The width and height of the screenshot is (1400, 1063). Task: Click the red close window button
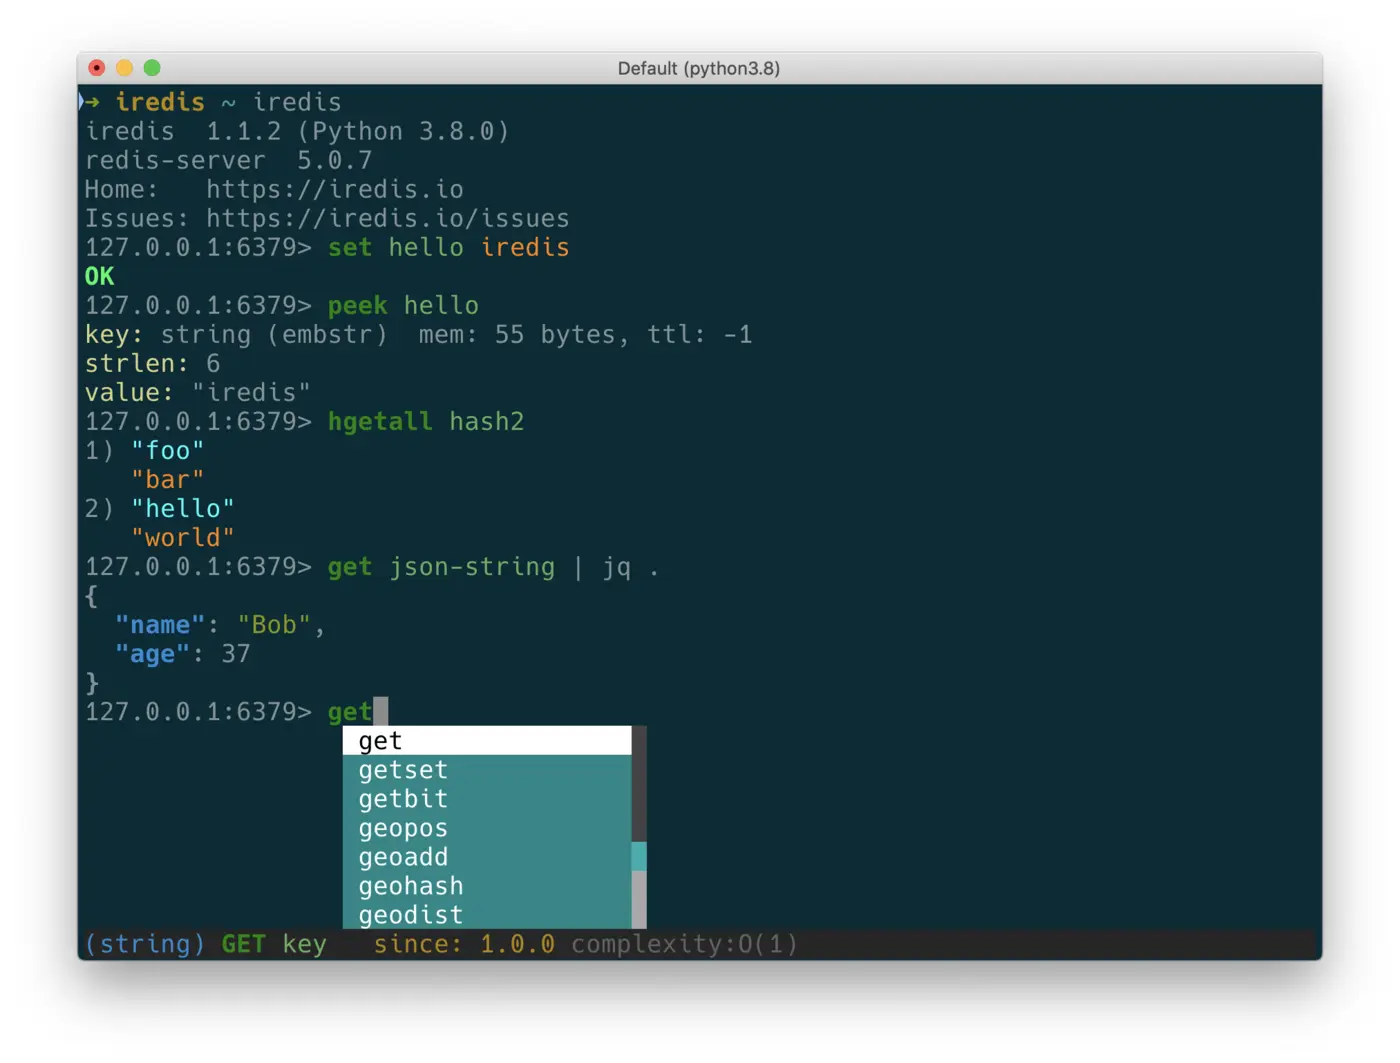(x=97, y=68)
